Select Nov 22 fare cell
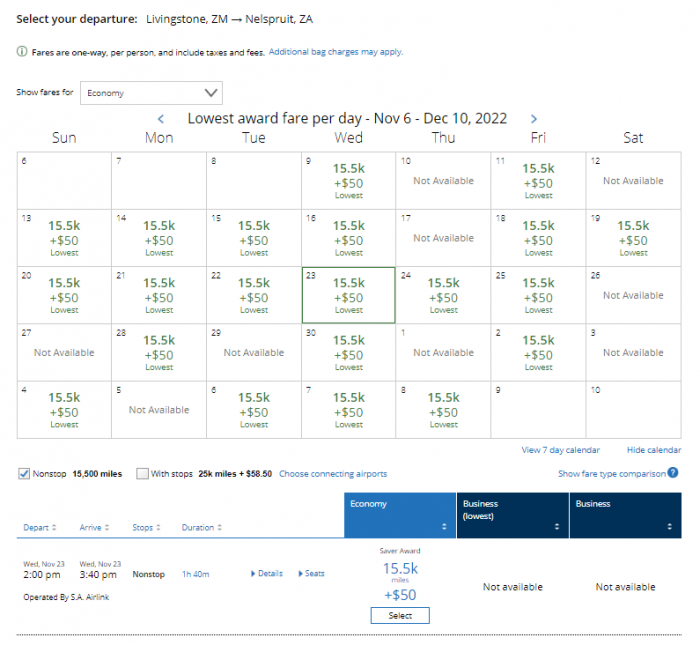Image resolution: width=700 pixels, height=645 pixels. pos(254,295)
